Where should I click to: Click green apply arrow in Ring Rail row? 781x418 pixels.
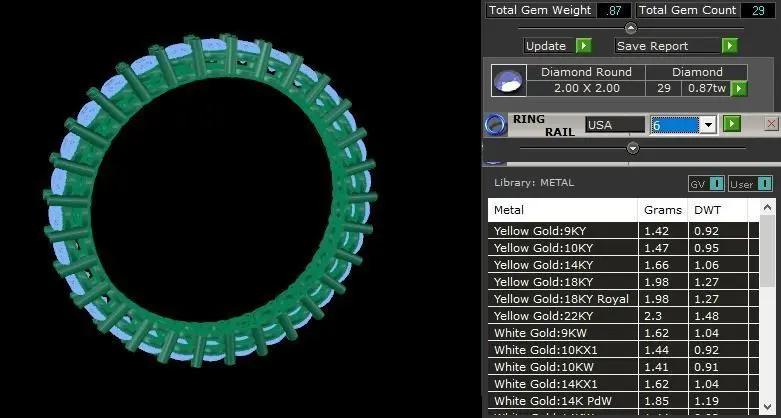click(732, 124)
